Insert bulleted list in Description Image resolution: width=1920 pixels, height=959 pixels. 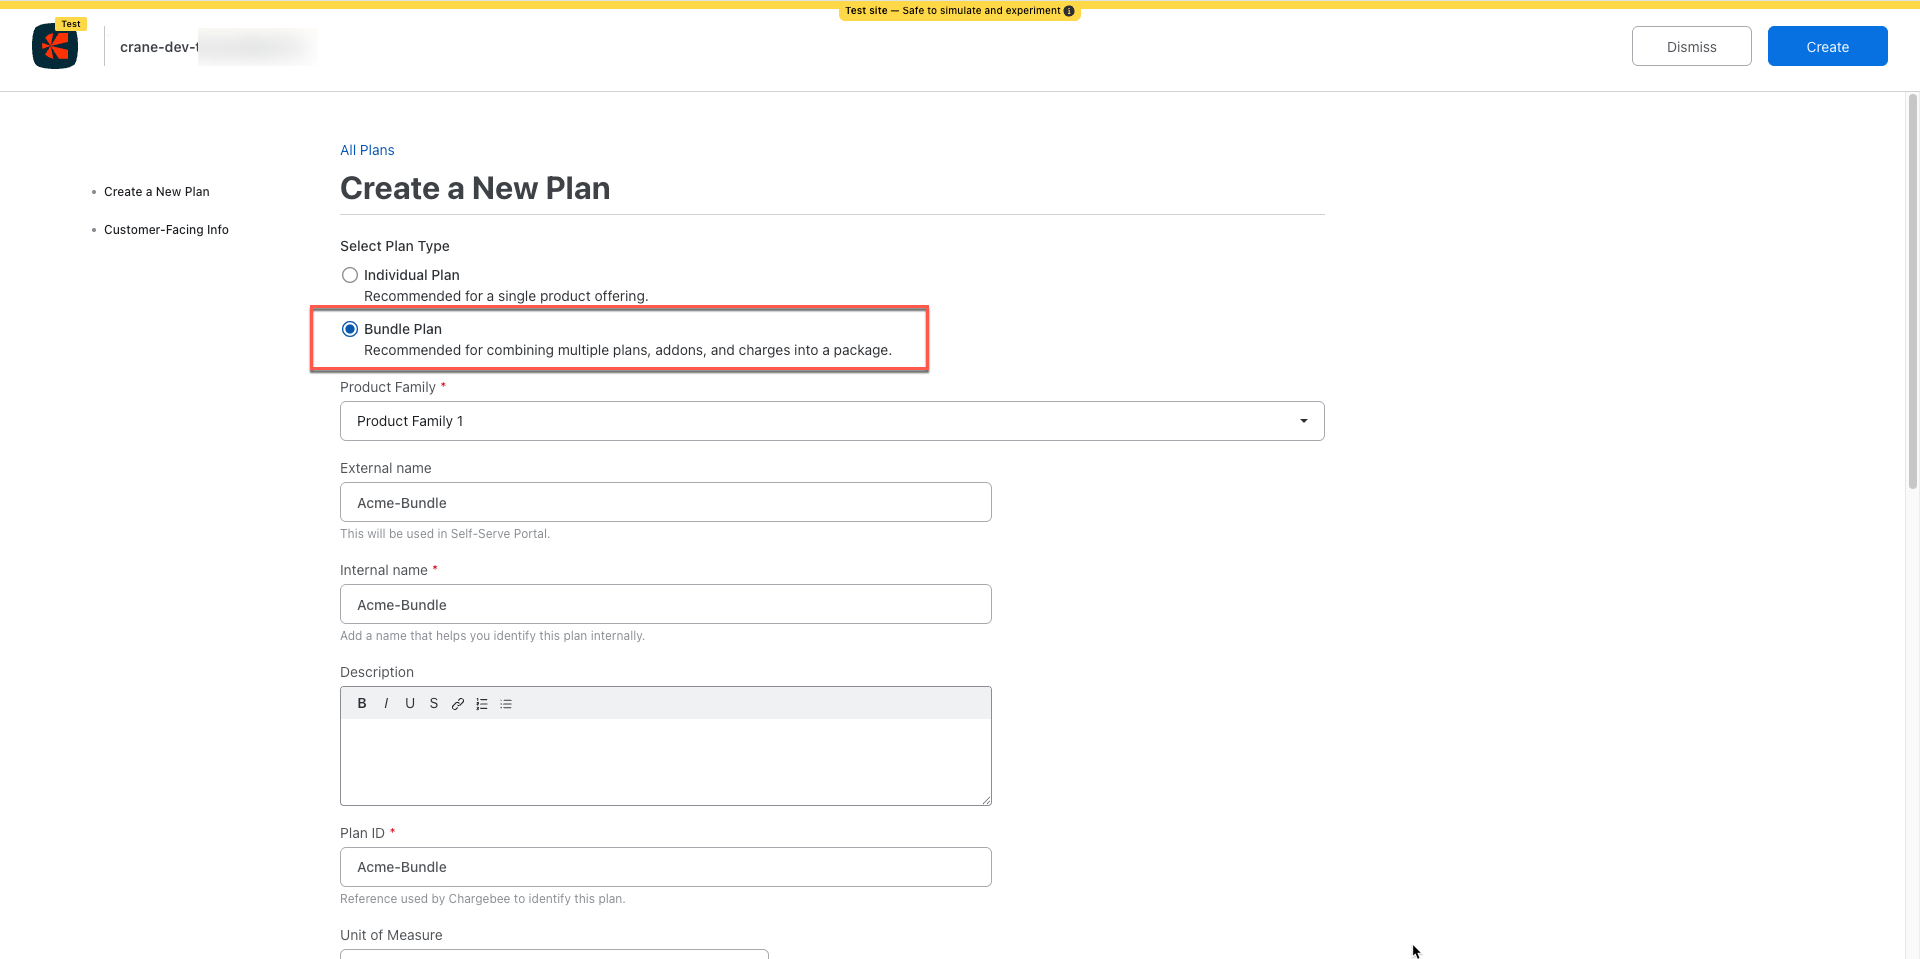506,704
